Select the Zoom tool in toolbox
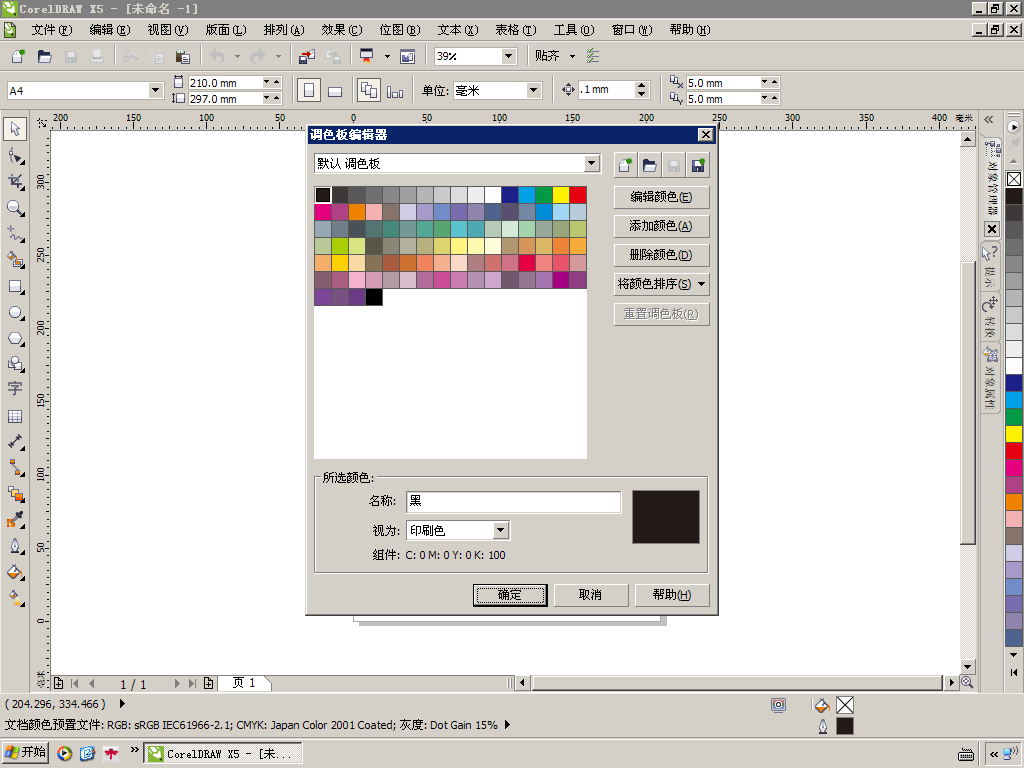This screenshot has height=768, width=1024. tap(15, 208)
